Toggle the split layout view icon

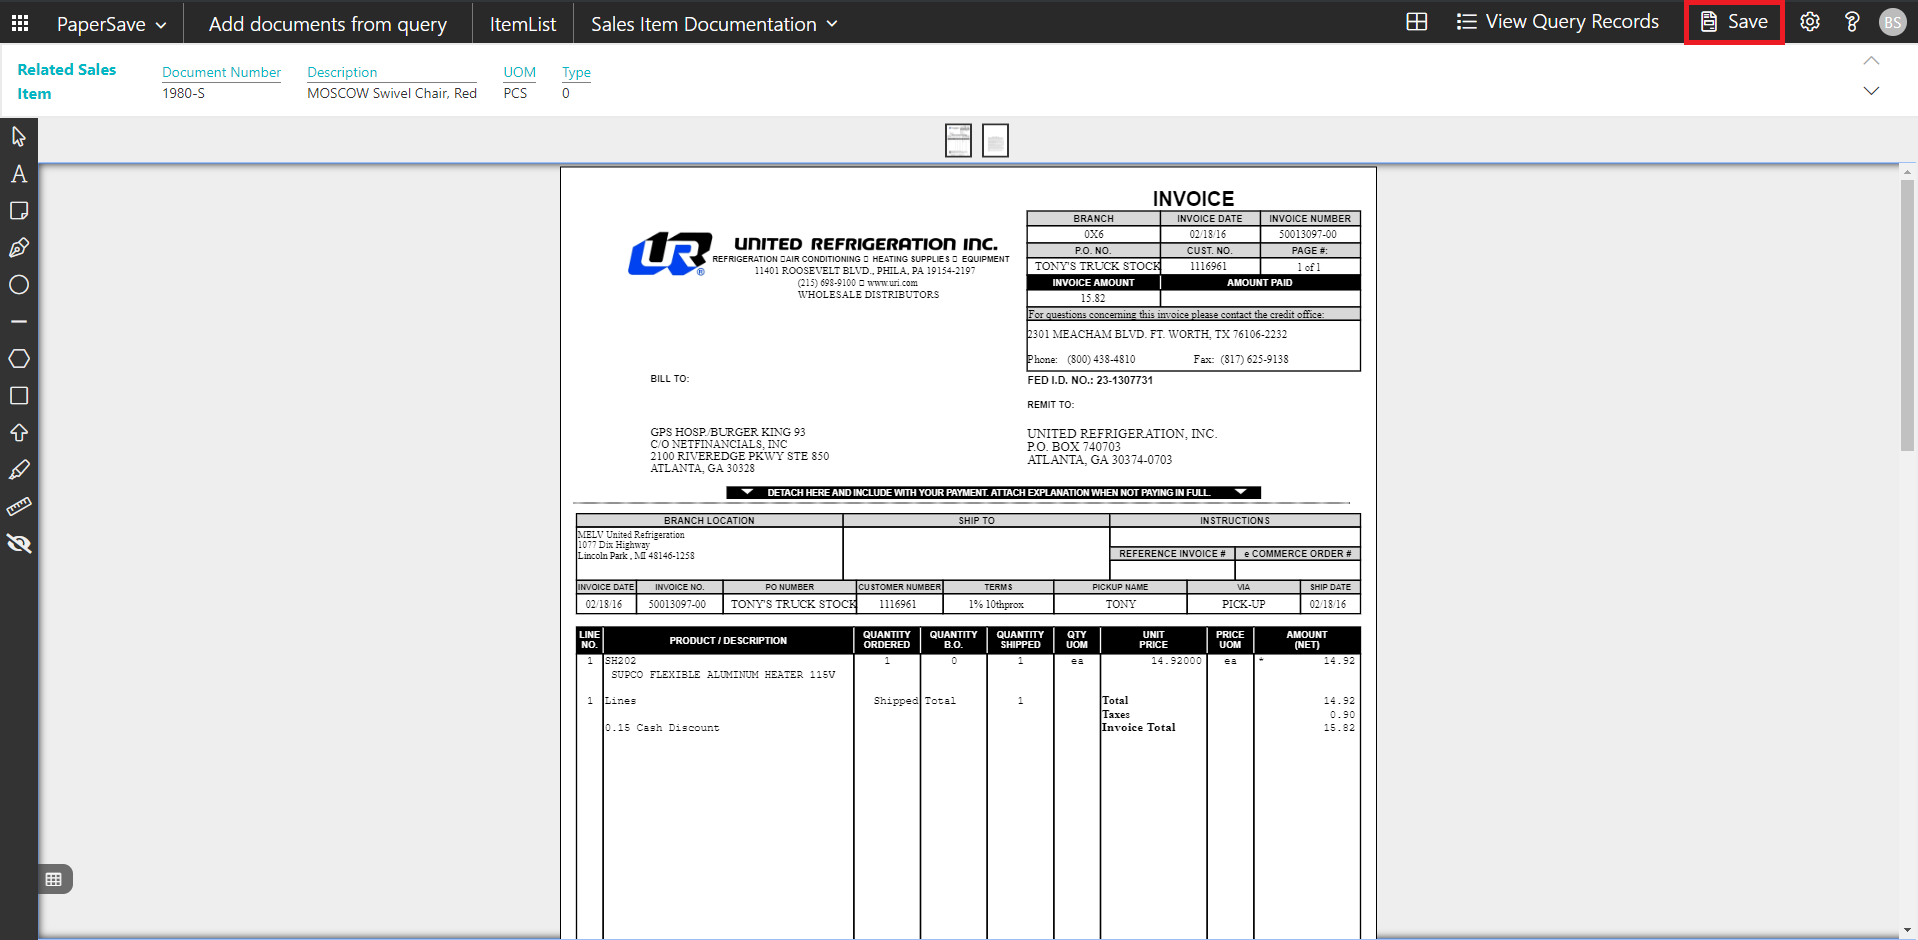[1416, 22]
